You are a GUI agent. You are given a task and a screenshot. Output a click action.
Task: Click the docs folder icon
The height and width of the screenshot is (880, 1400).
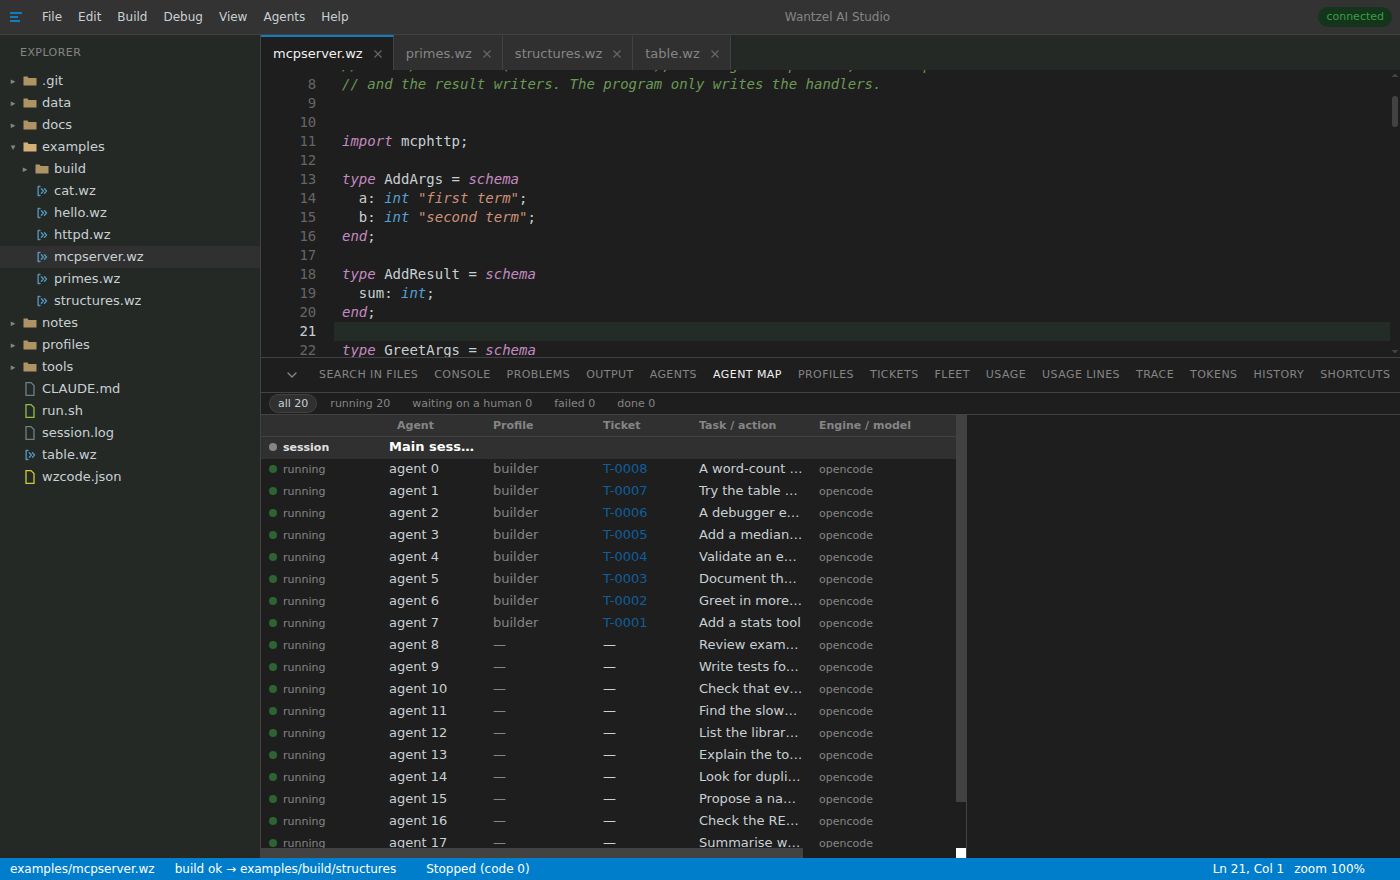click(x=30, y=125)
